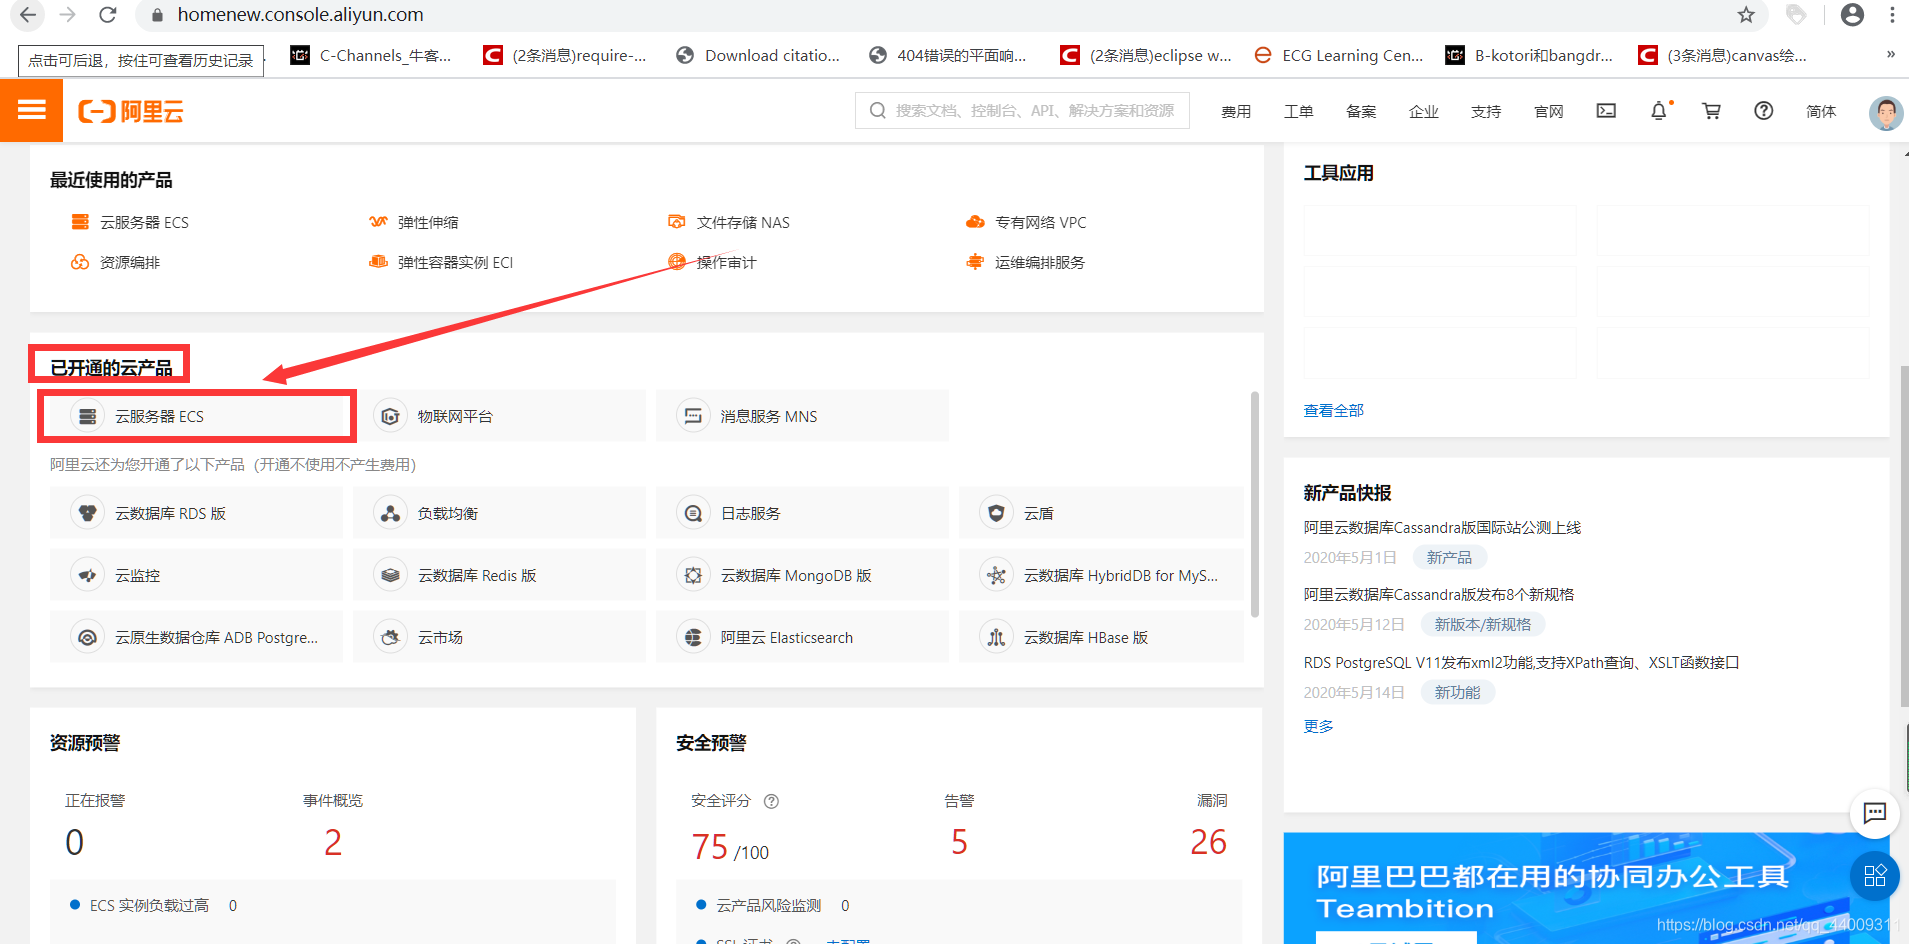This screenshot has width=1909, height=944.
Task: Open the Chrome profile icon
Action: [x=1852, y=15]
